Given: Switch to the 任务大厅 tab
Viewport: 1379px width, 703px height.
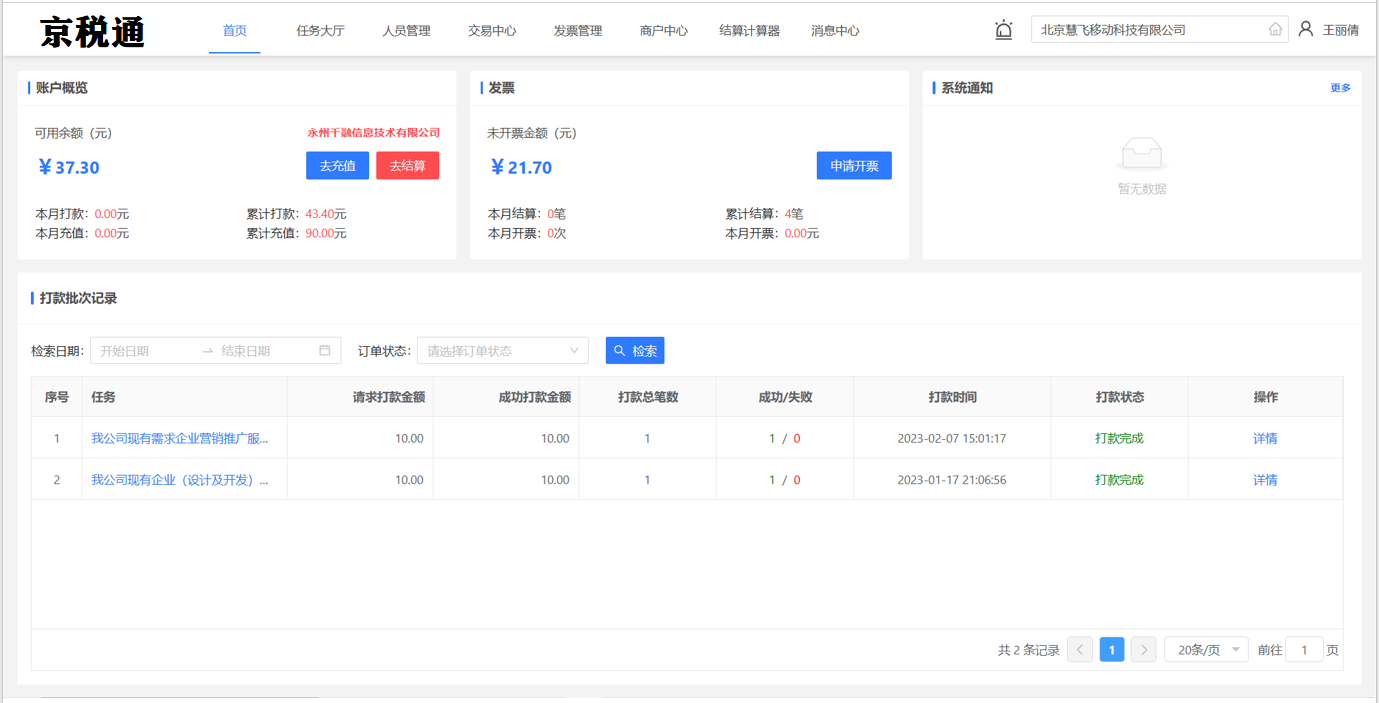Looking at the screenshot, I should click(320, 31).
